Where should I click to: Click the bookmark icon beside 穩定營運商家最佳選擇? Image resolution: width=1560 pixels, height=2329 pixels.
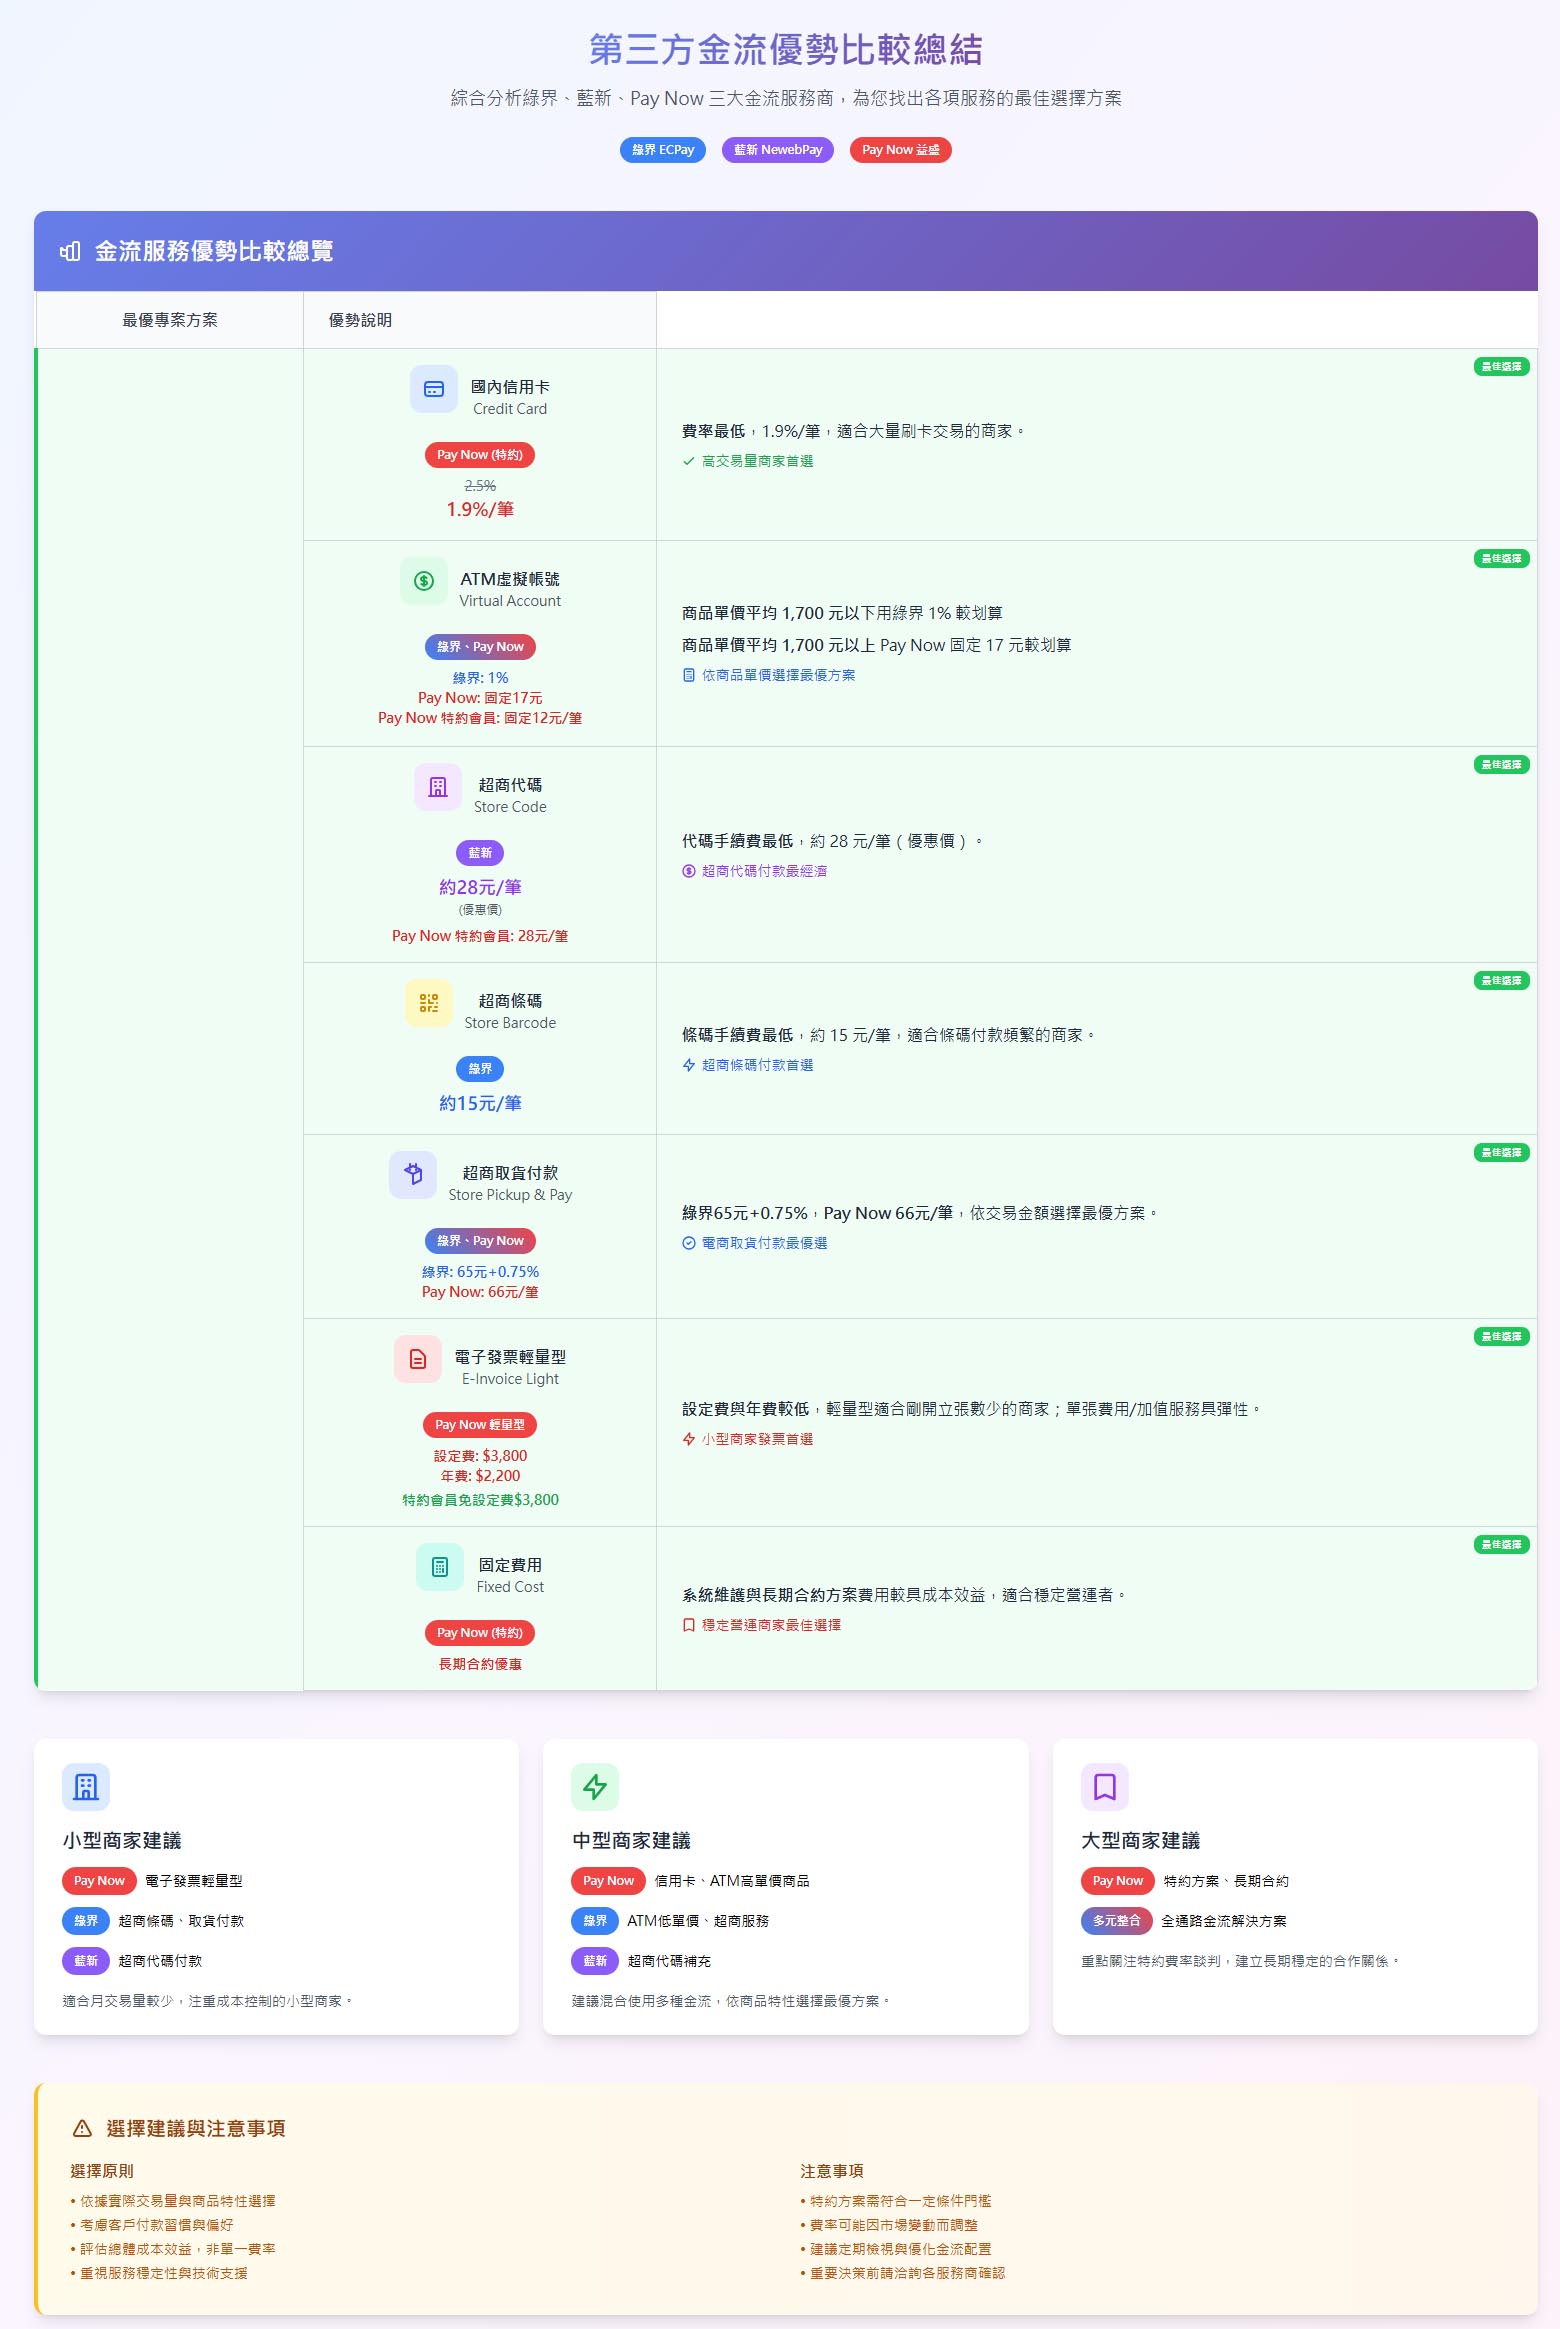pyautogui.click(x=688, y=1625)
